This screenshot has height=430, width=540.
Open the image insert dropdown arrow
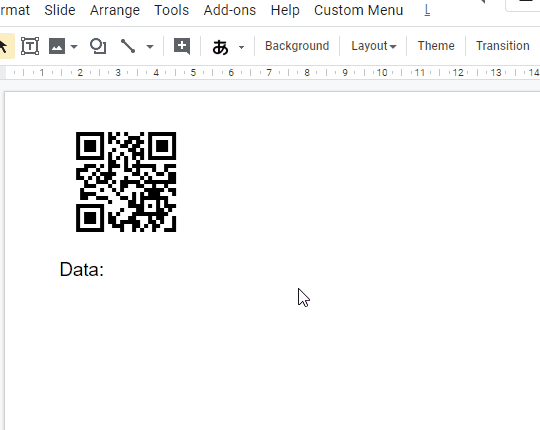74,46
